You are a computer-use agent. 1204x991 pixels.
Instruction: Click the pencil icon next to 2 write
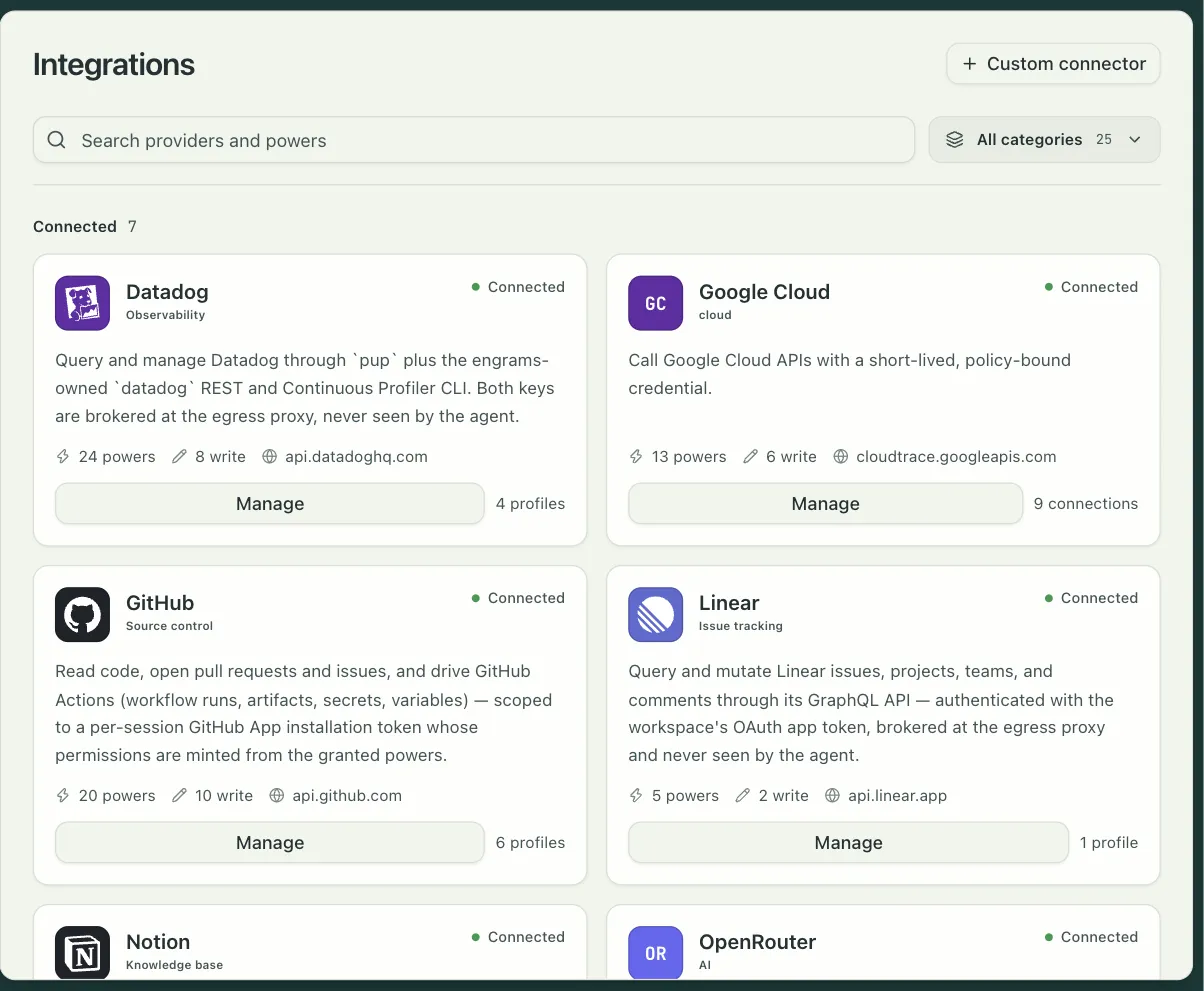pos(743,796)
